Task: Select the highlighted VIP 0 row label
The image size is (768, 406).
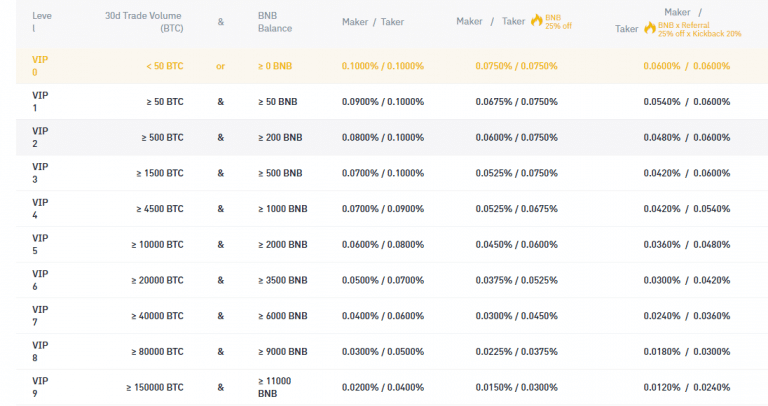Action: tap(40, 66)
